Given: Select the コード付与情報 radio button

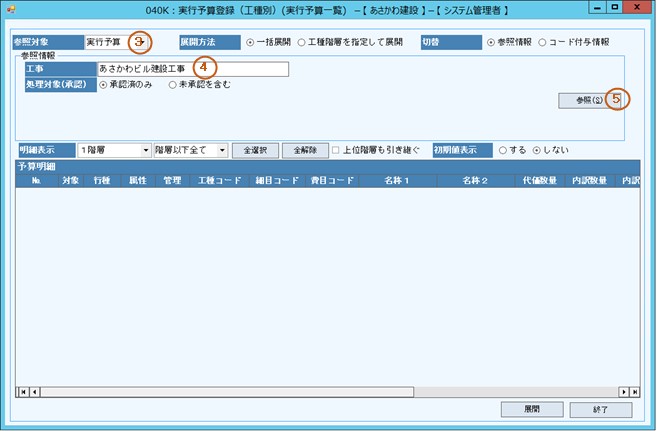Looking at the screenshot, I should [542, 43].
